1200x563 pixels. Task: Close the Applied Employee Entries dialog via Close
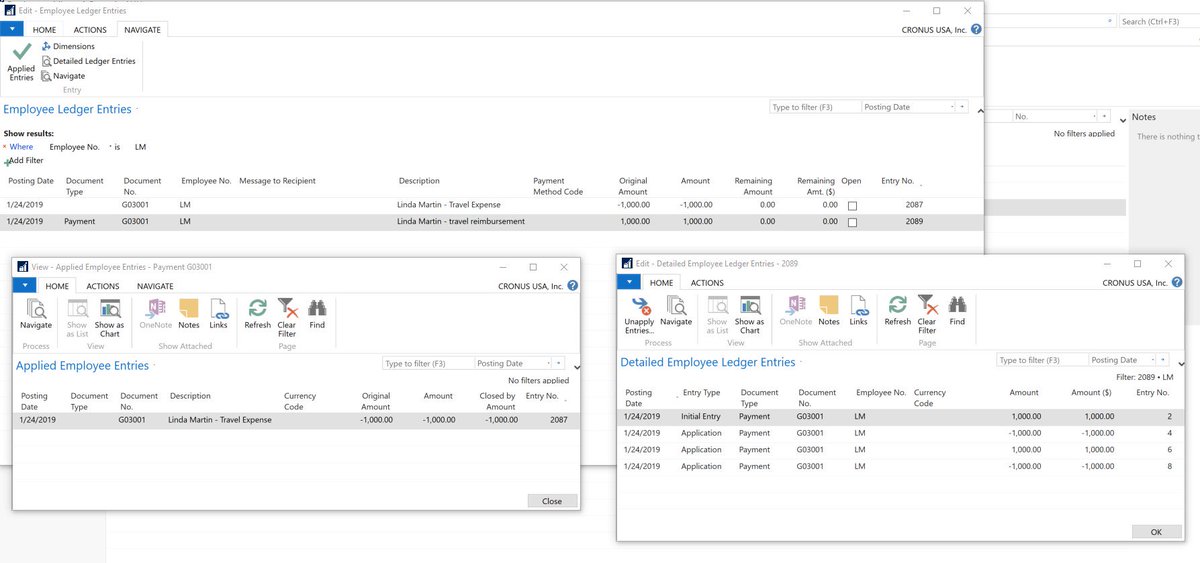[551, 501]
